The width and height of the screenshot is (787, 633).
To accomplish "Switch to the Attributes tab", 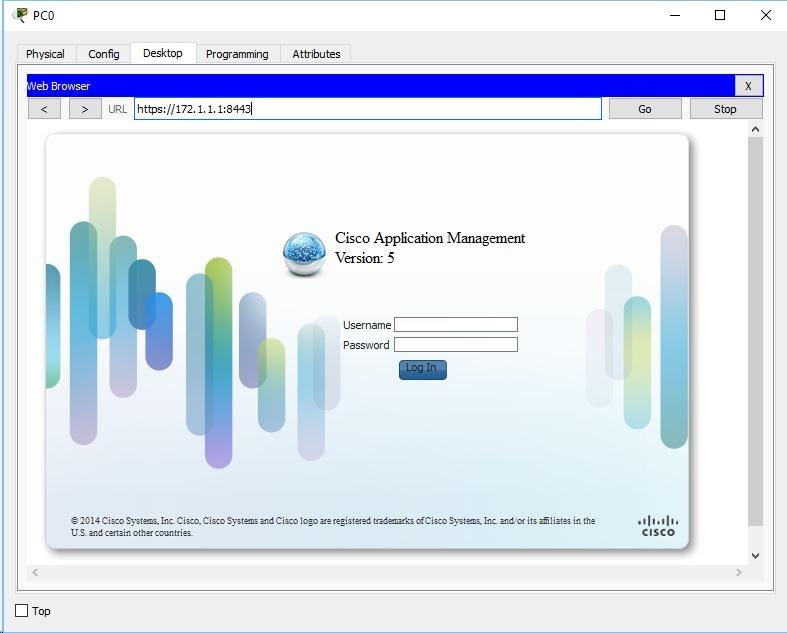I will [316, 54].
